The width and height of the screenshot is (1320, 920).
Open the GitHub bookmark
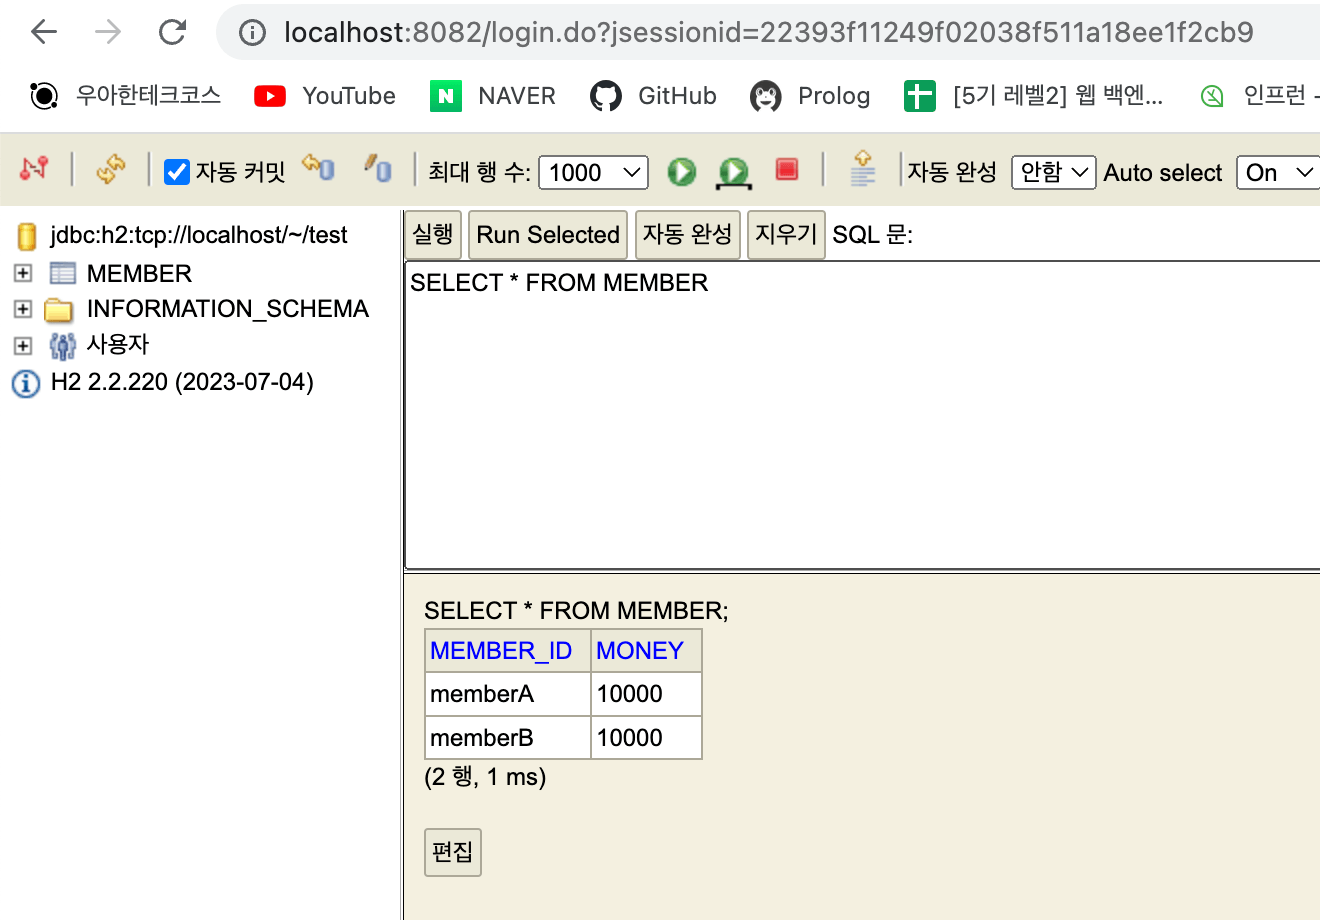[653, 96]
